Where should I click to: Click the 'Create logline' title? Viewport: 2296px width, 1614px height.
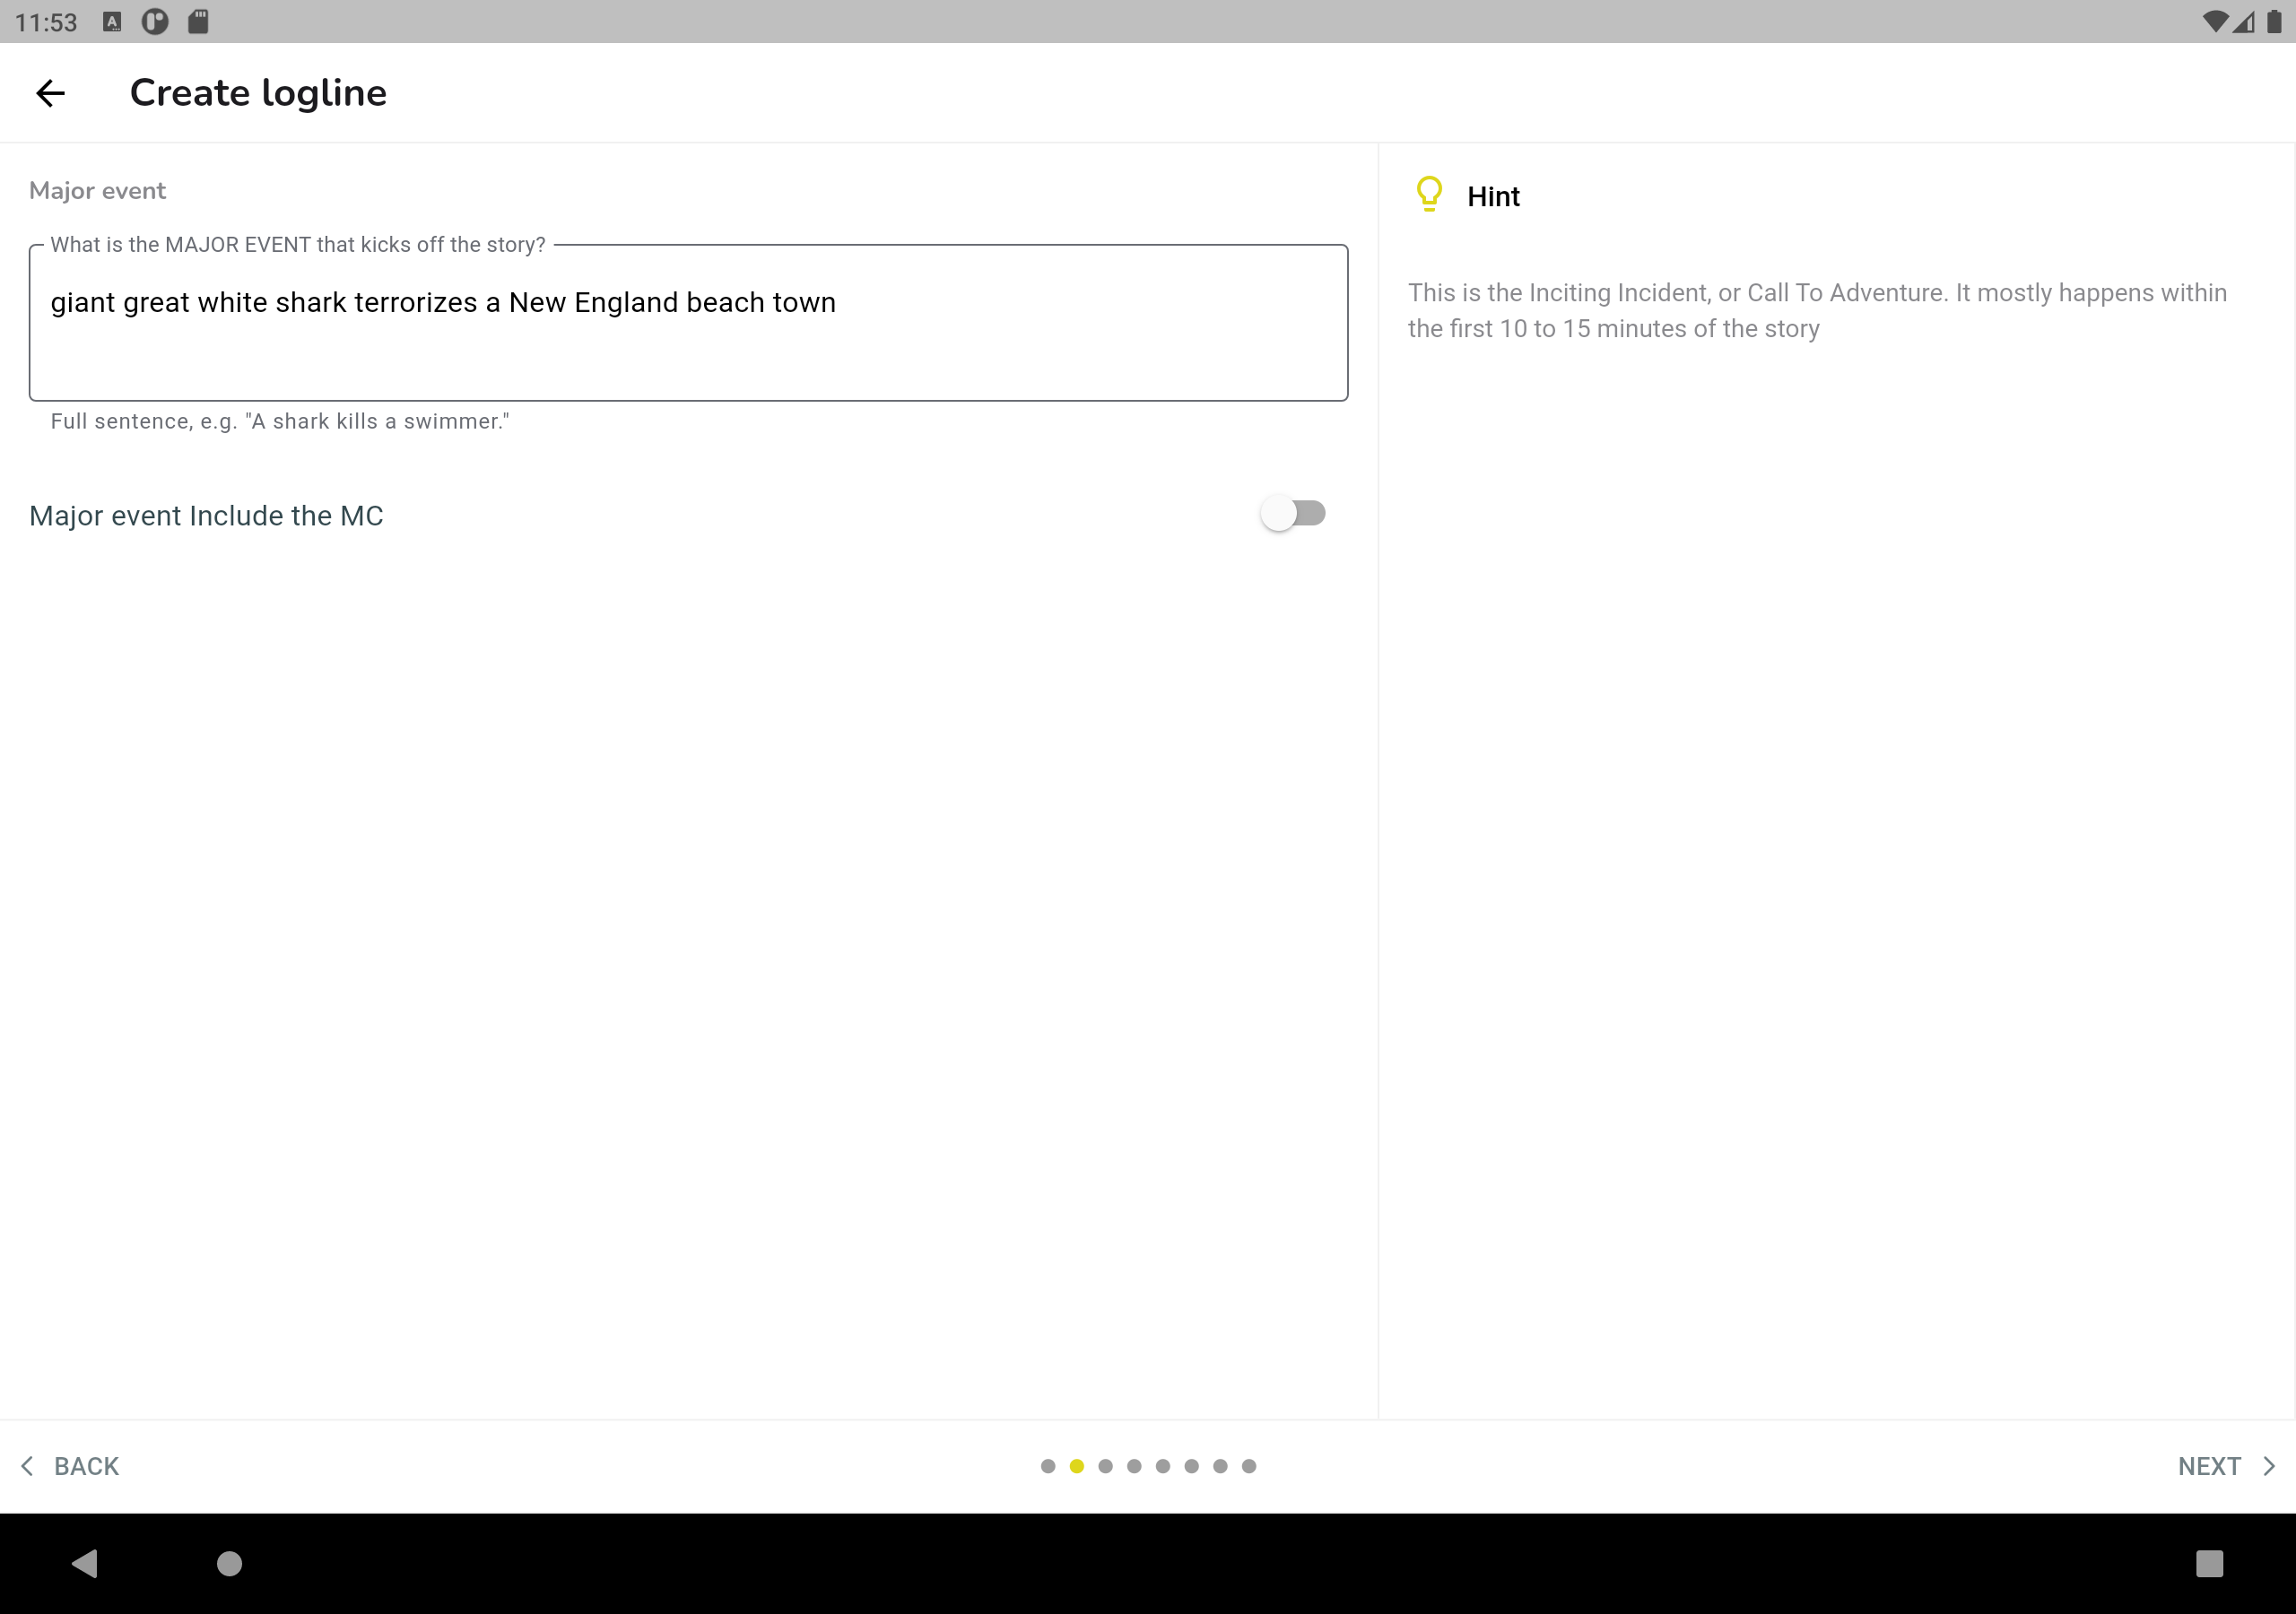click(258, 93)
